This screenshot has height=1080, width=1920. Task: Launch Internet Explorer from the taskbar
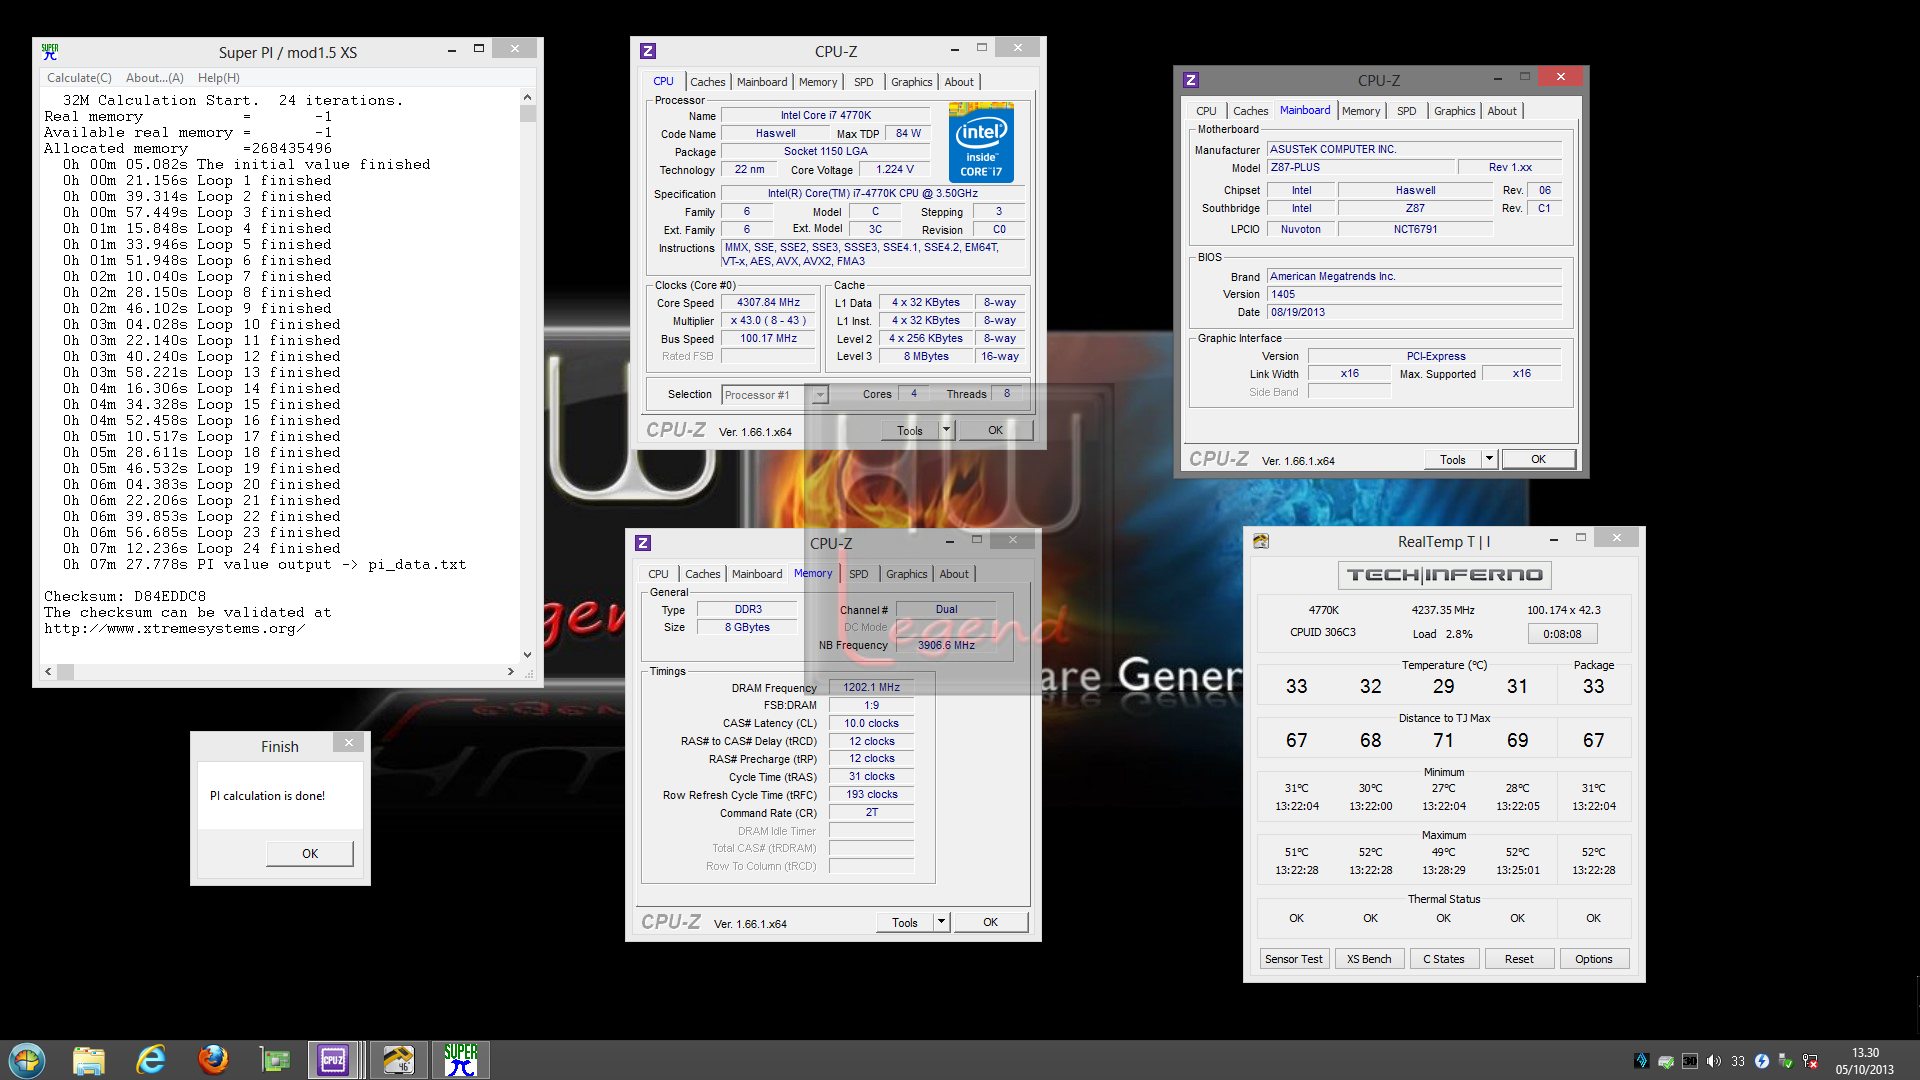(x=151, y=1060)
